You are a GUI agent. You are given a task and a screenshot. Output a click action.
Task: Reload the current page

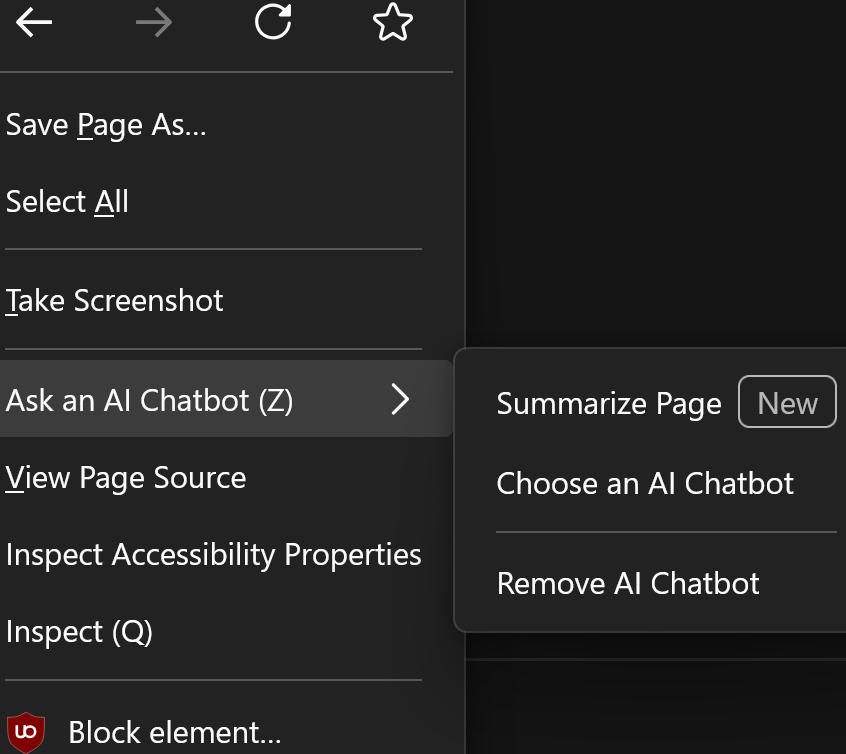click(272, 23)
